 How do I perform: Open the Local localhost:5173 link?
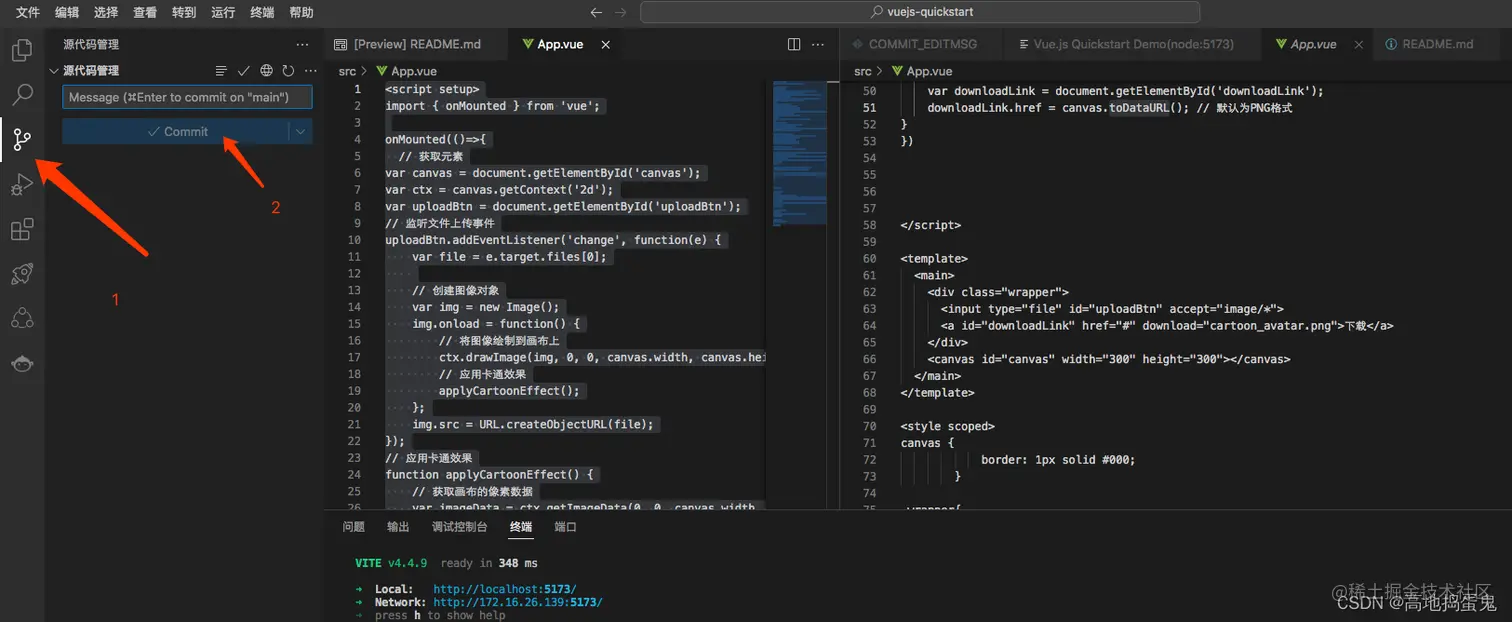[x=505, y=589]
